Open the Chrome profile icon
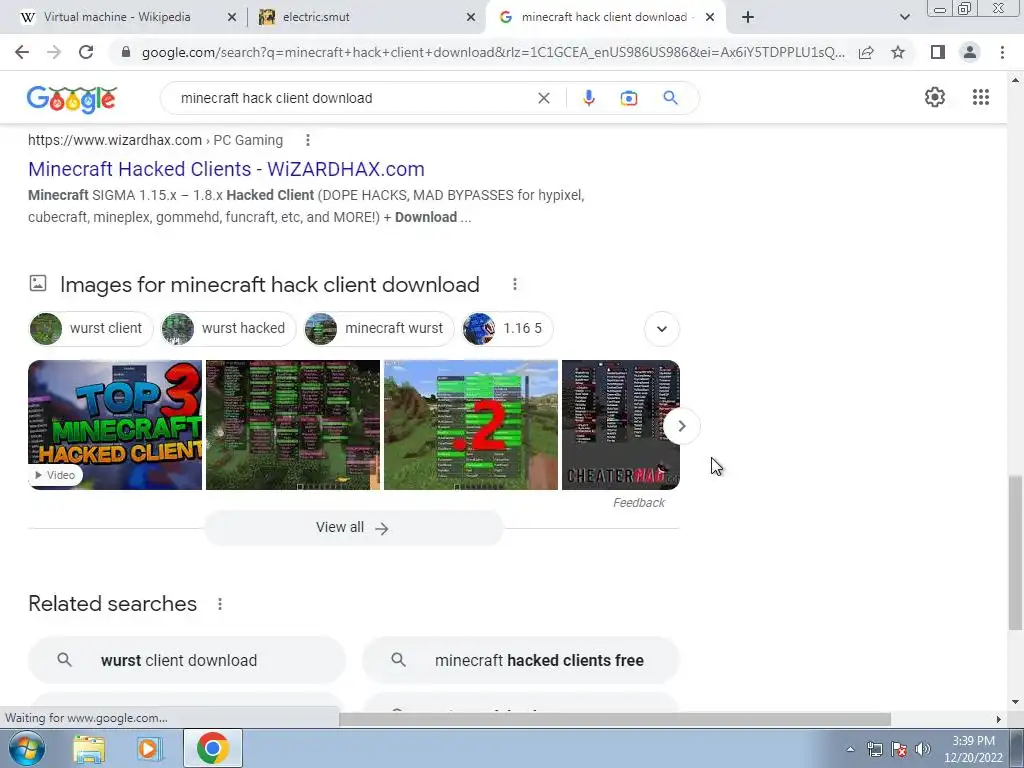 [x=970, y=52]
